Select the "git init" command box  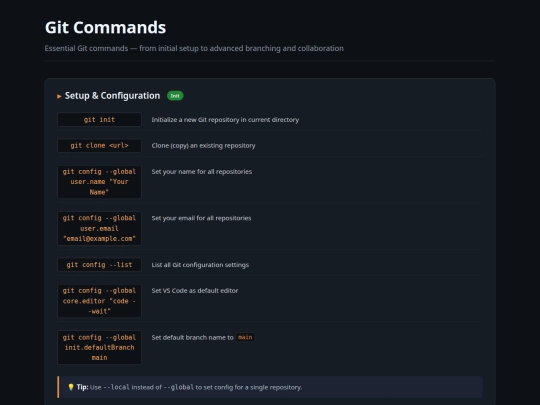point(100,120)
